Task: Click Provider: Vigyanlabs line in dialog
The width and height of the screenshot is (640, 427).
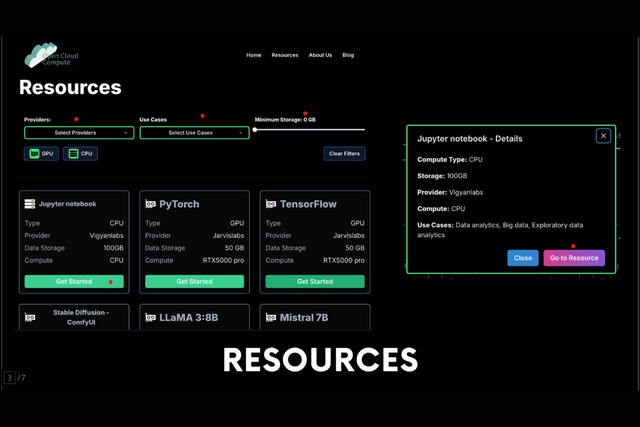Action: click(450, 192)
